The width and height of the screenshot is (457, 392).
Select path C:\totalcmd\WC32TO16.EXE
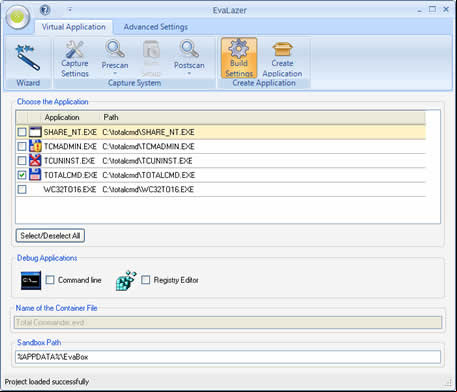point(148,190)
